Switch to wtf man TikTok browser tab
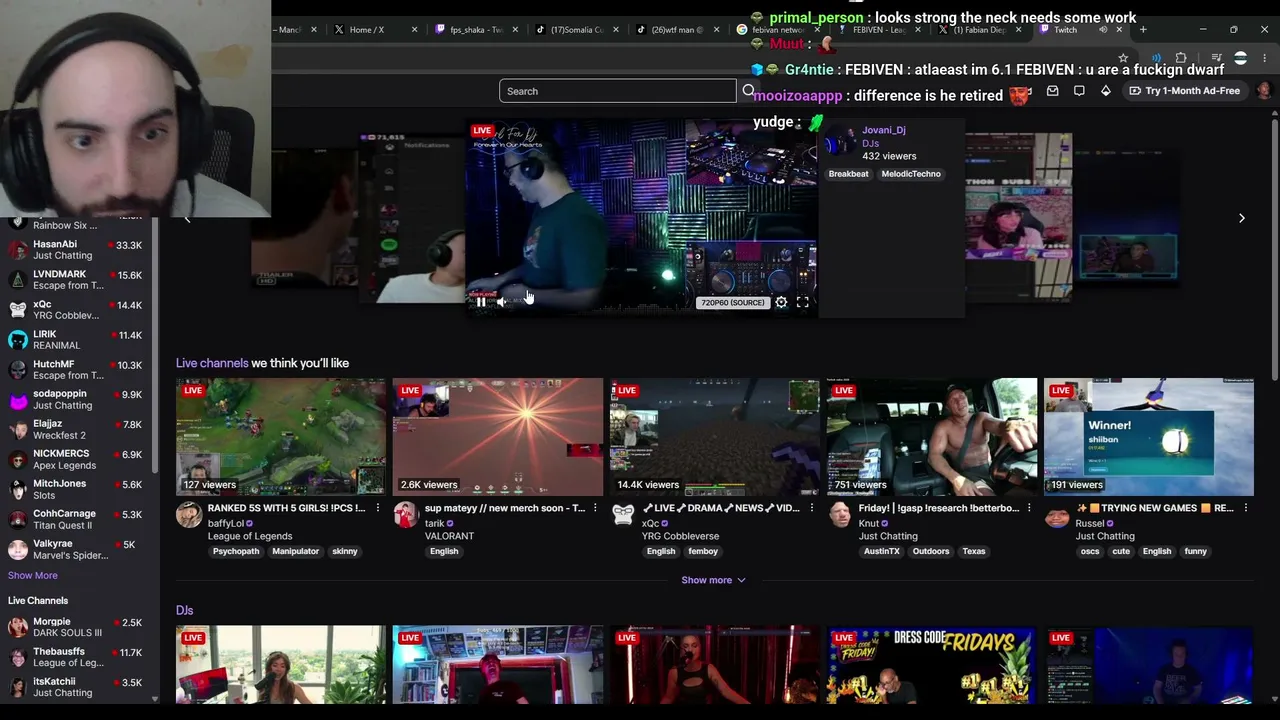Screen dimensions: 1280x720 (678, 30)
